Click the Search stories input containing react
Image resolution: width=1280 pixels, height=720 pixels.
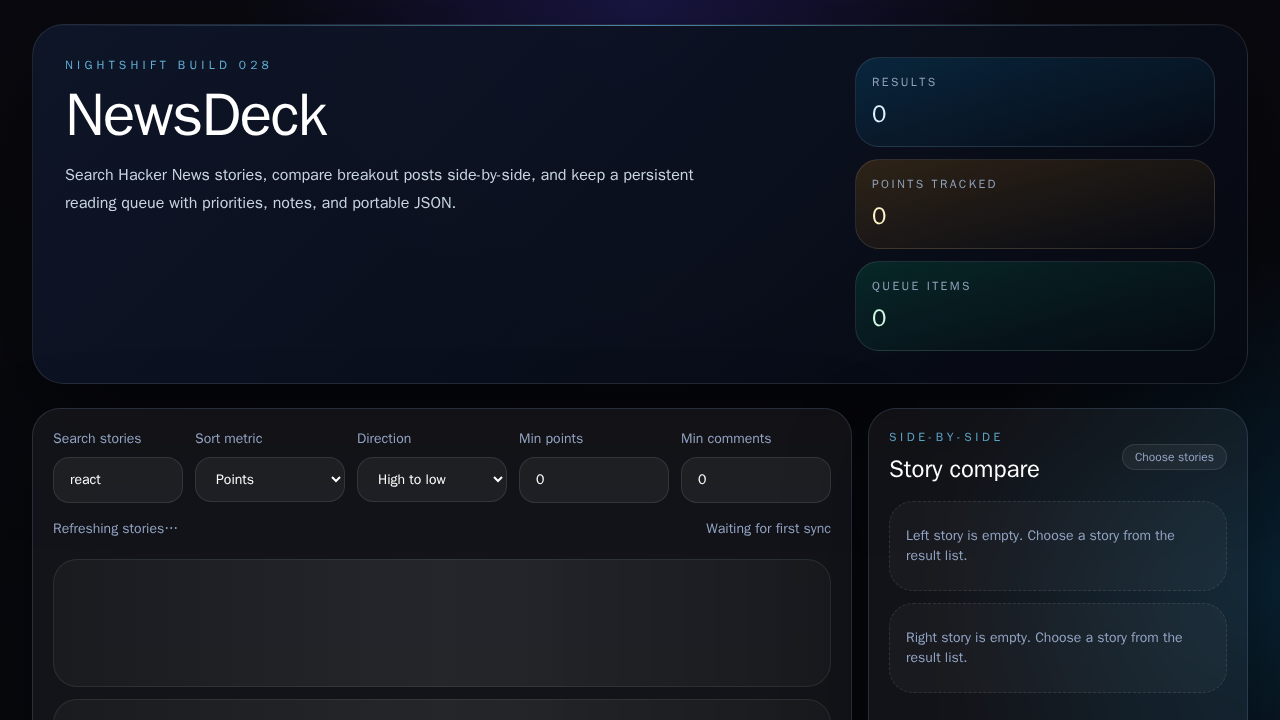pos(118,479)
